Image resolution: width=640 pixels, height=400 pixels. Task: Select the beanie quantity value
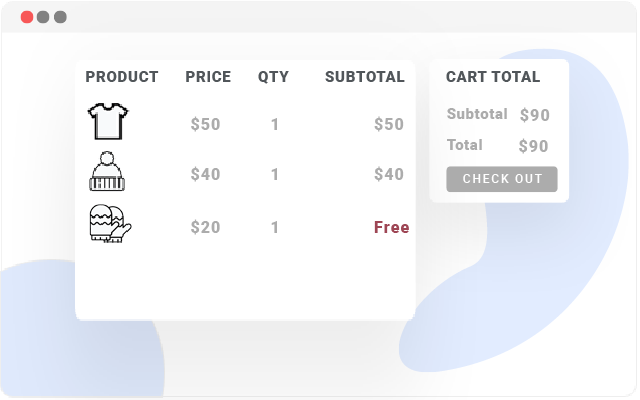click(275, 175)
